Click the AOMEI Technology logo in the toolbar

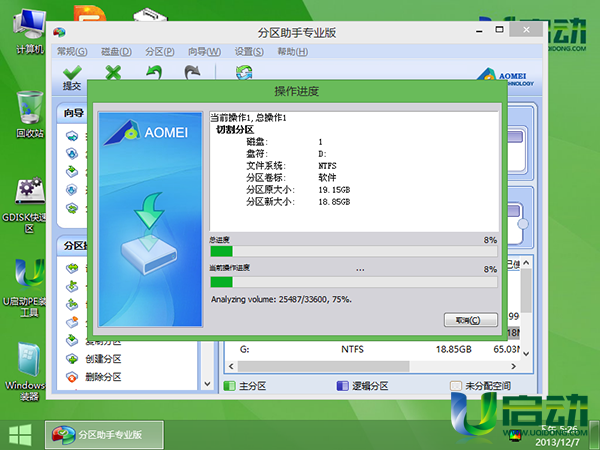pos(505,77)
